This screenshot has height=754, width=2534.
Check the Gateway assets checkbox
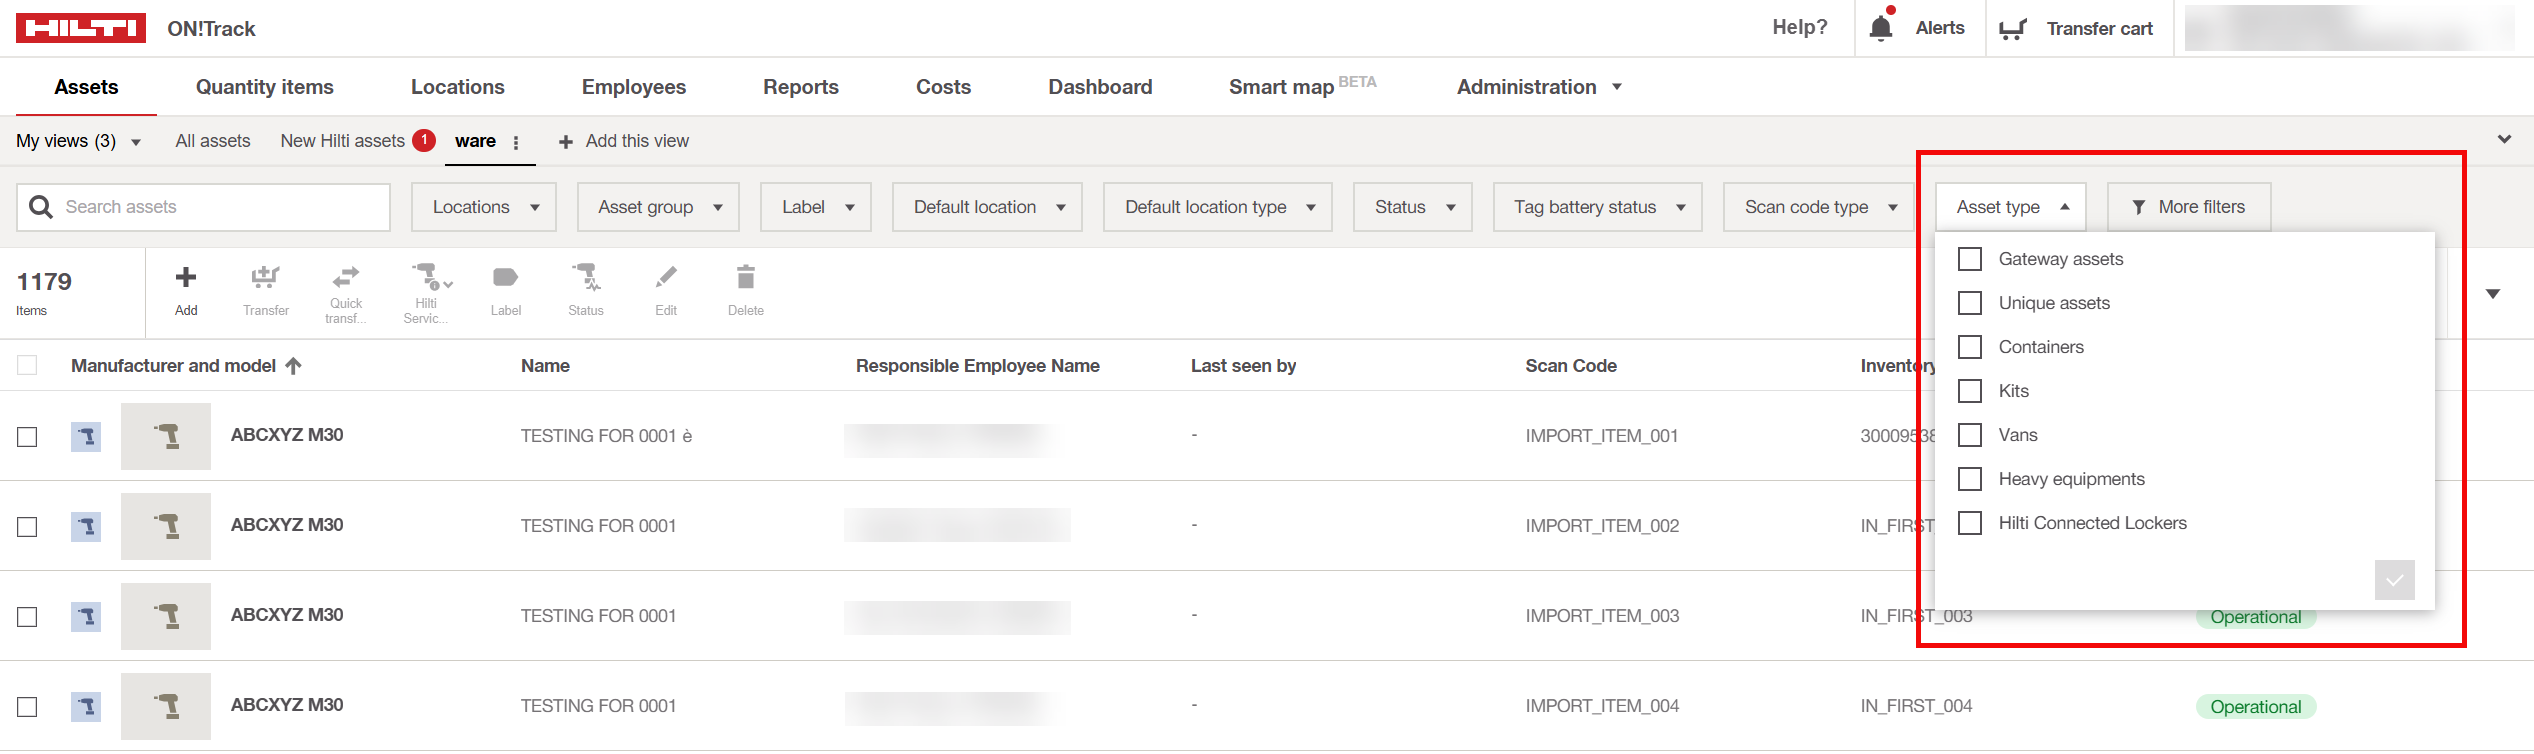coord(1969,259)
